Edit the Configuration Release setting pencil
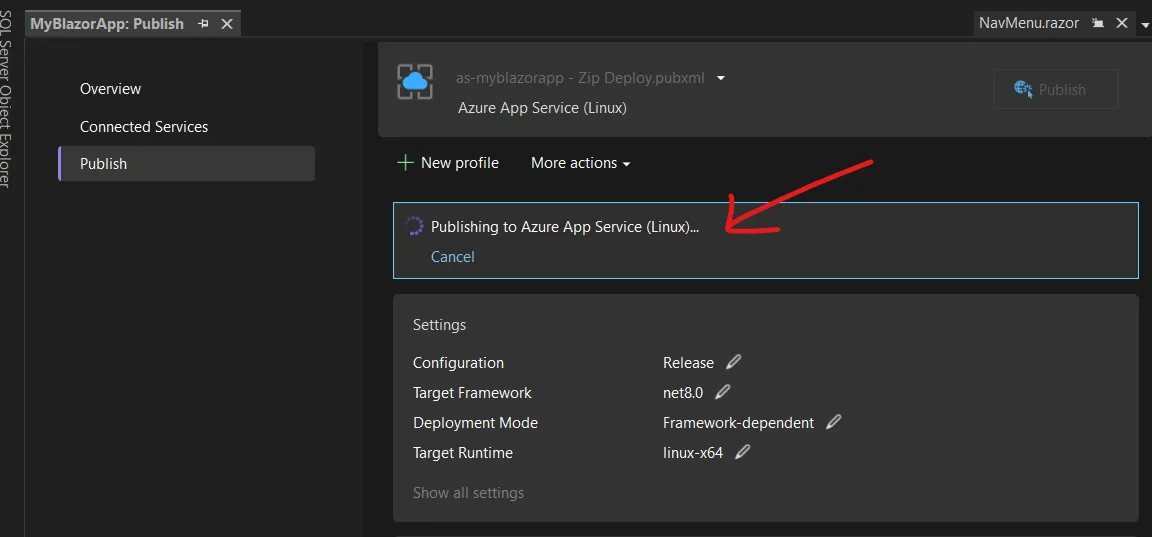 733,362
